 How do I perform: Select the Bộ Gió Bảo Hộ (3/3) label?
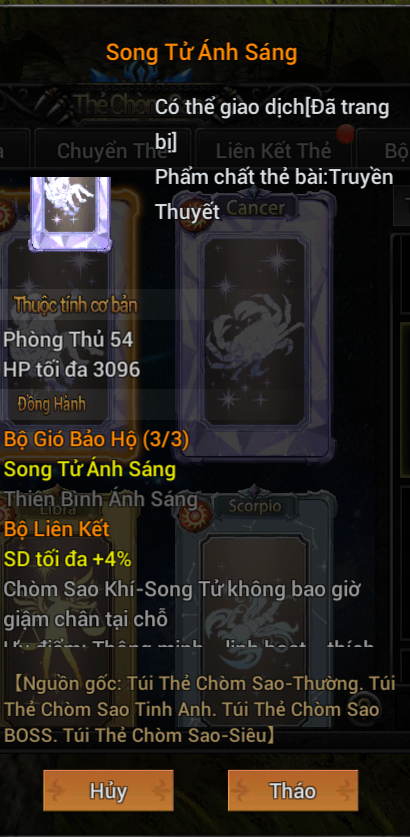pyautogui.click(x=97, y=440)
